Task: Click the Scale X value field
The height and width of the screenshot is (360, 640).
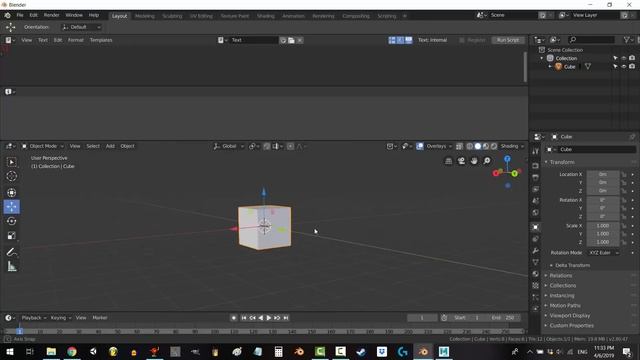Action: 603,226
